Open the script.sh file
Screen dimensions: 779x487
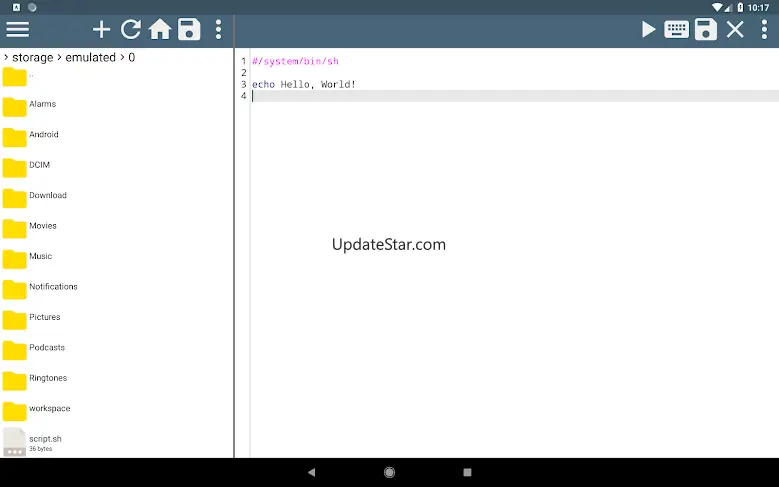pyautogui.click(x=117, y=442)
